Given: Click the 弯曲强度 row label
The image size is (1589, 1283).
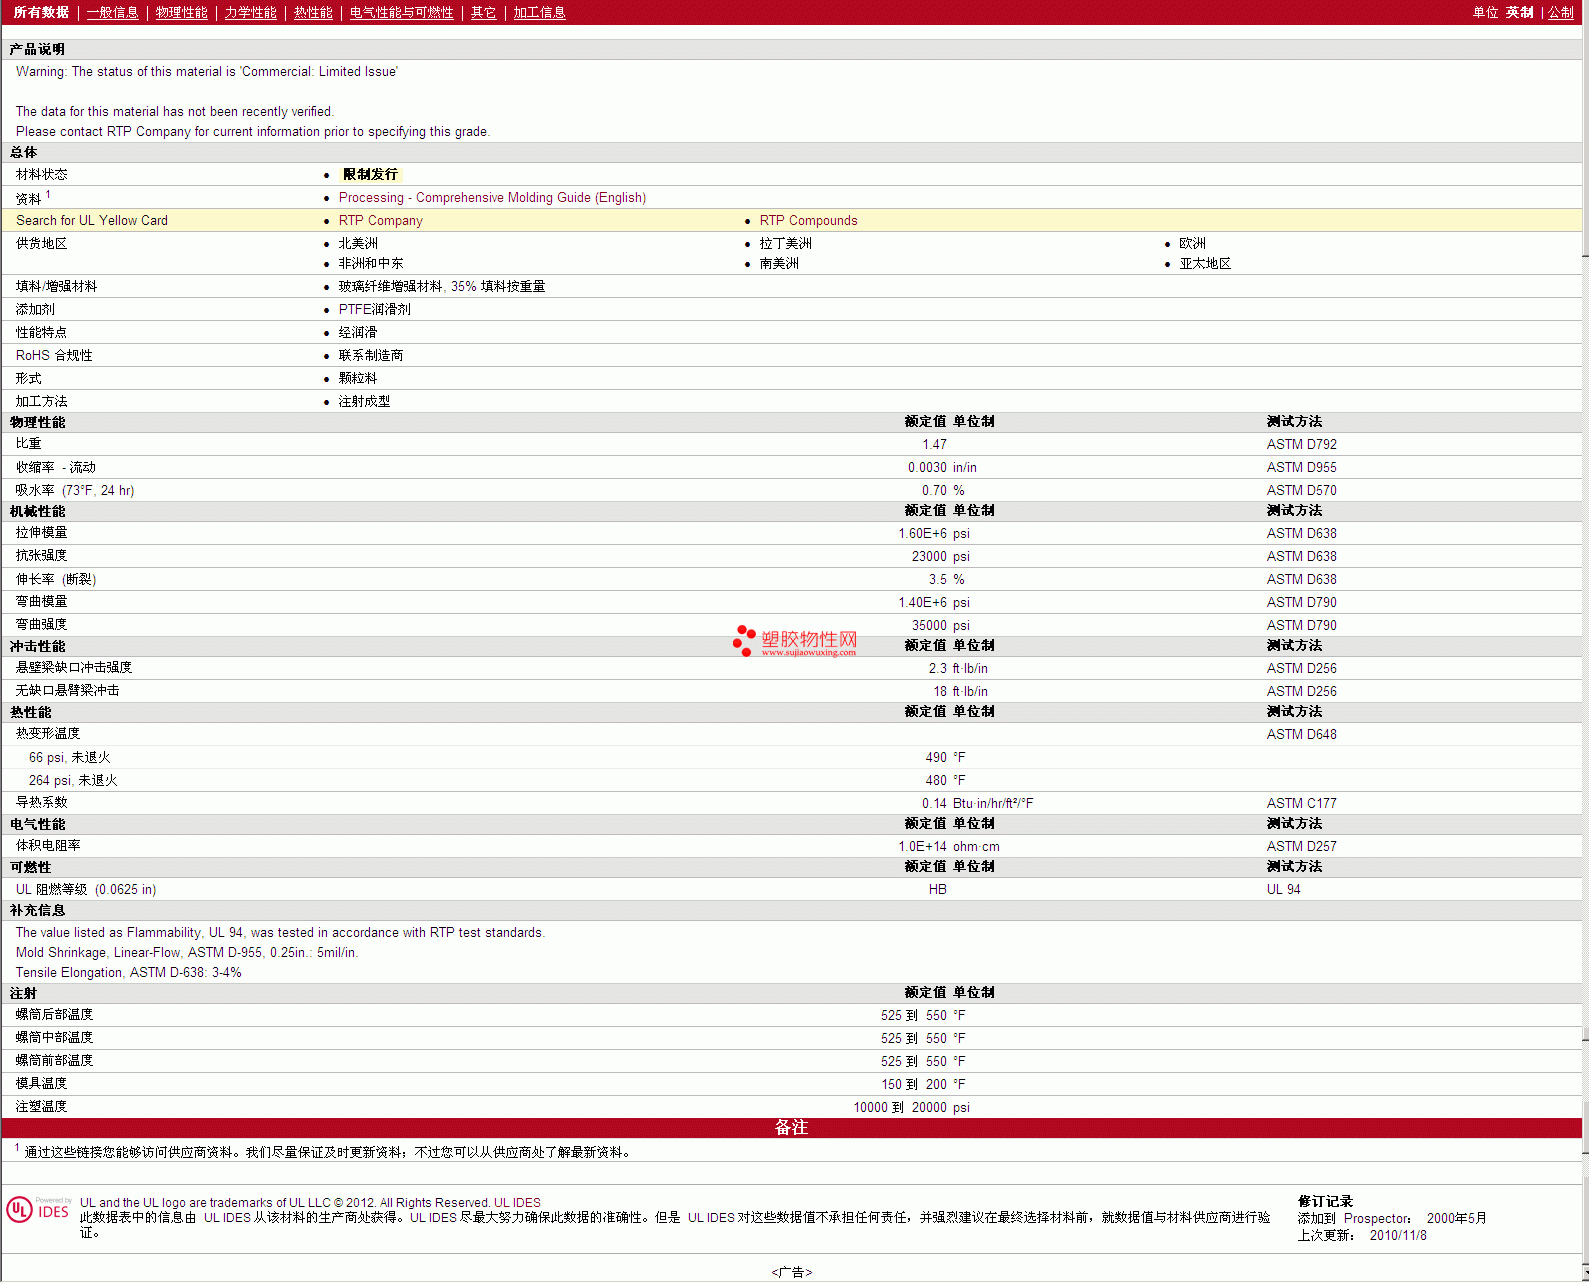Looking at the screenshot, I should coord(41,625).
